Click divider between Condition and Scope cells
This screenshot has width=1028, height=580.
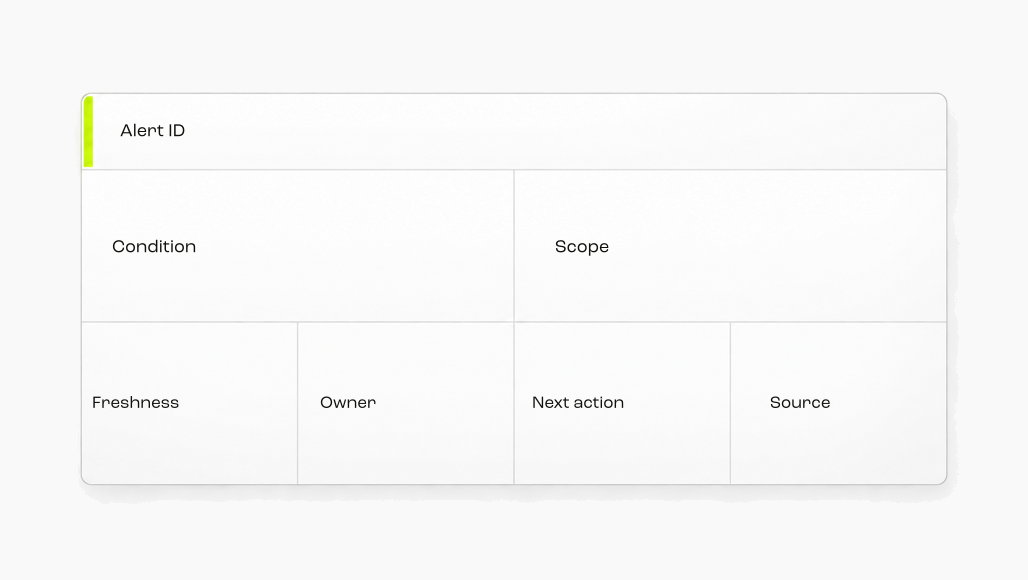(514, 246)
